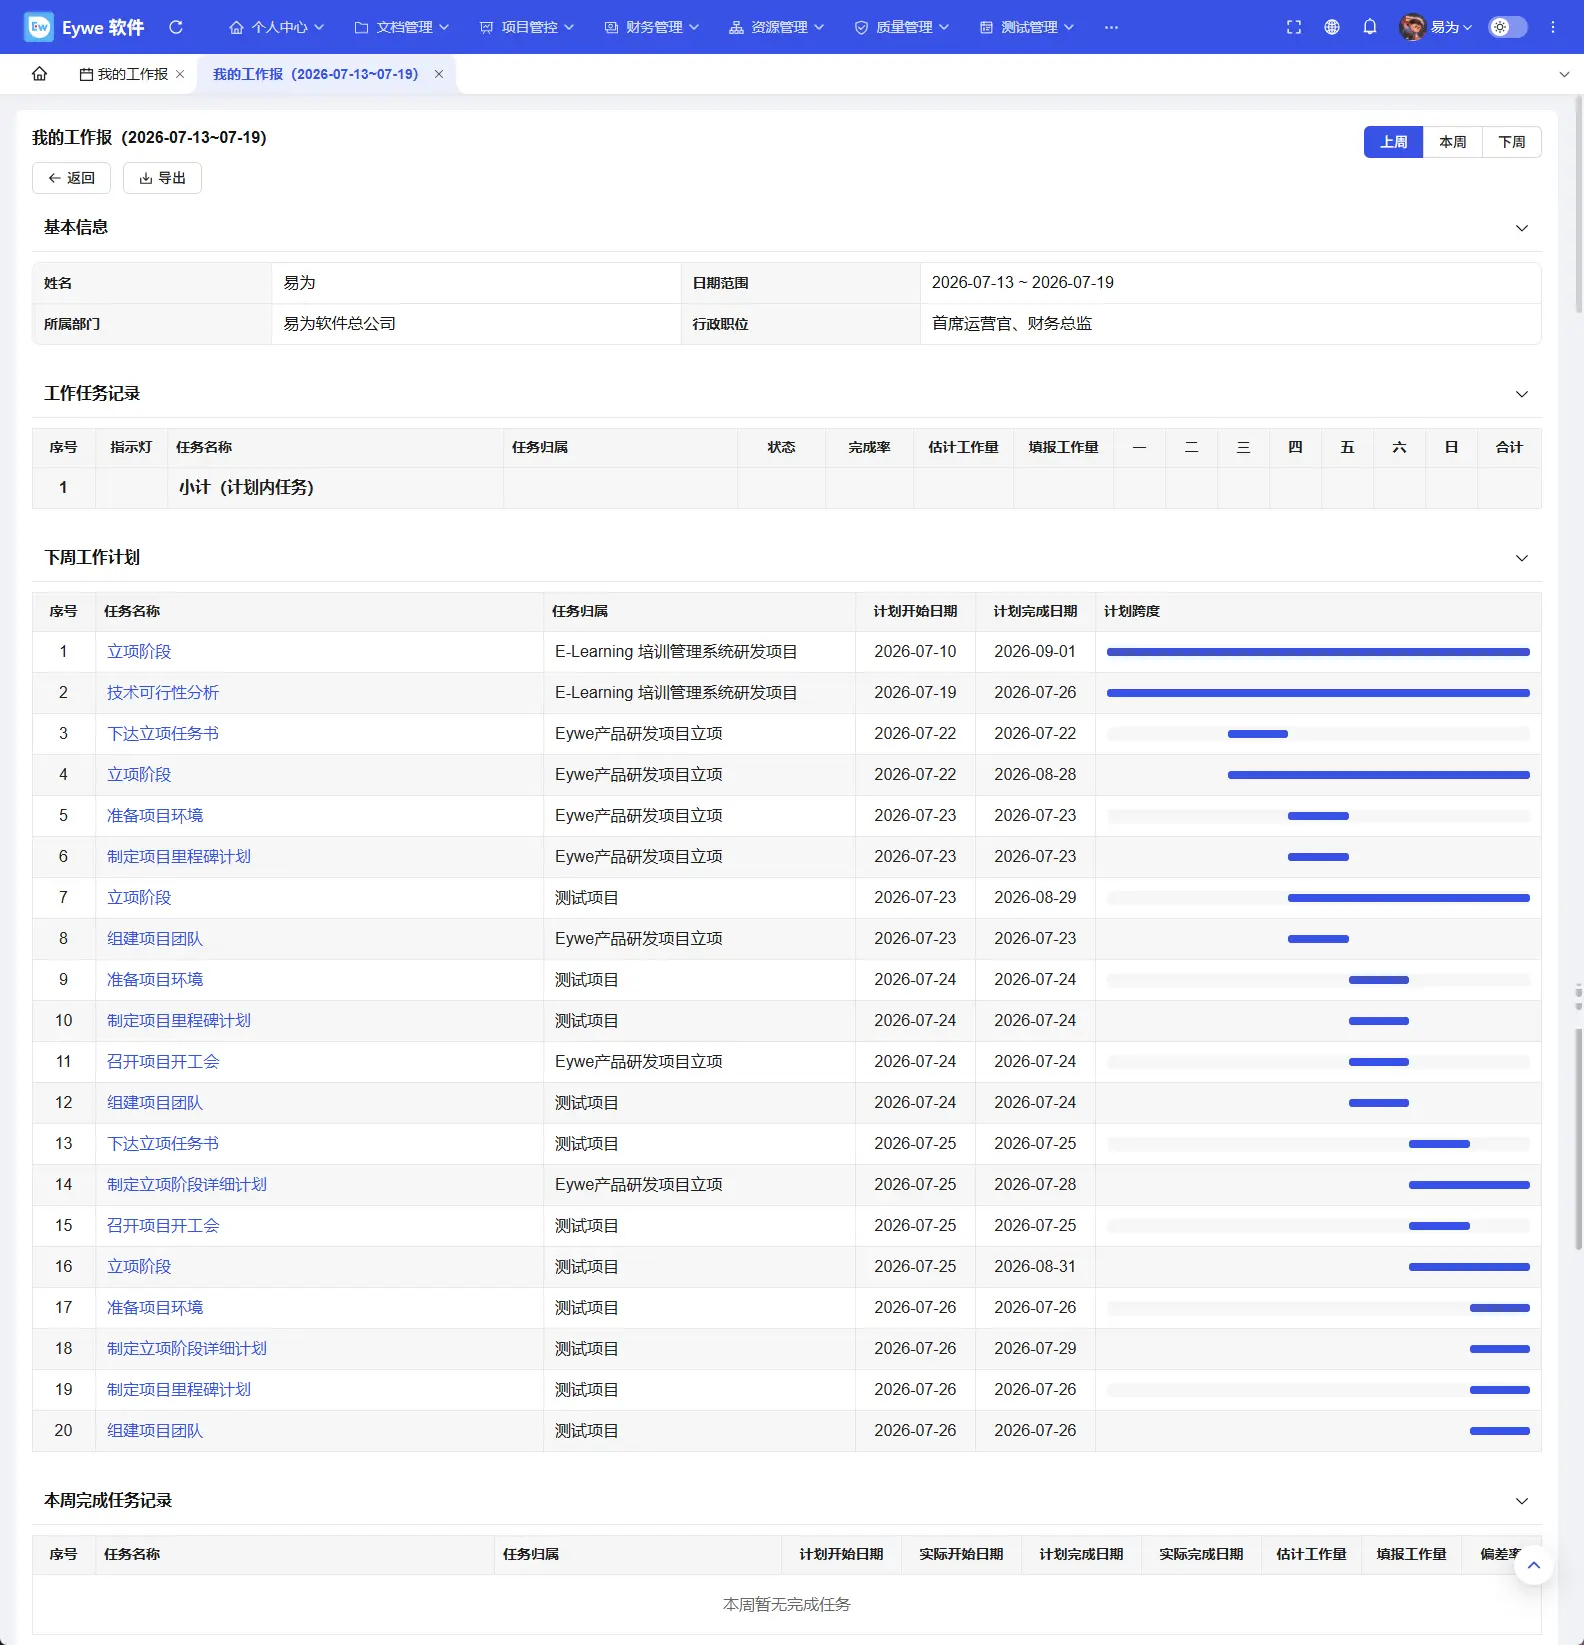Viewport: 1584px width, 1645px height.
Task: Open 质量管理 dropdown menu
Action: (x=902, y=27)
